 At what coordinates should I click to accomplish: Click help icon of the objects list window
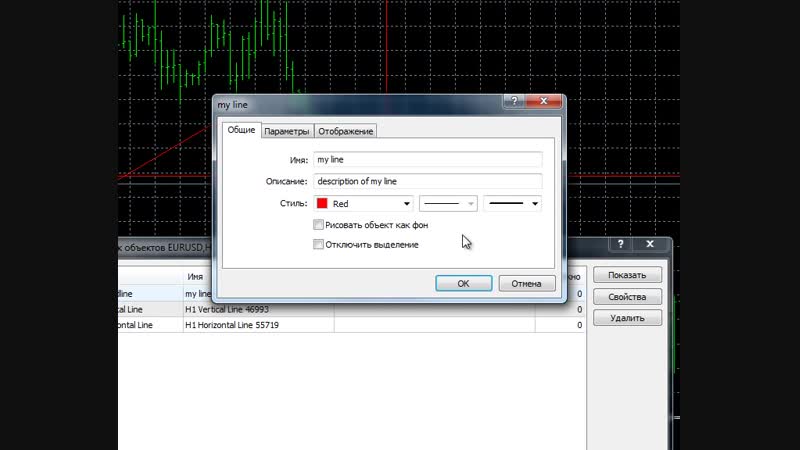click(621, 244)
